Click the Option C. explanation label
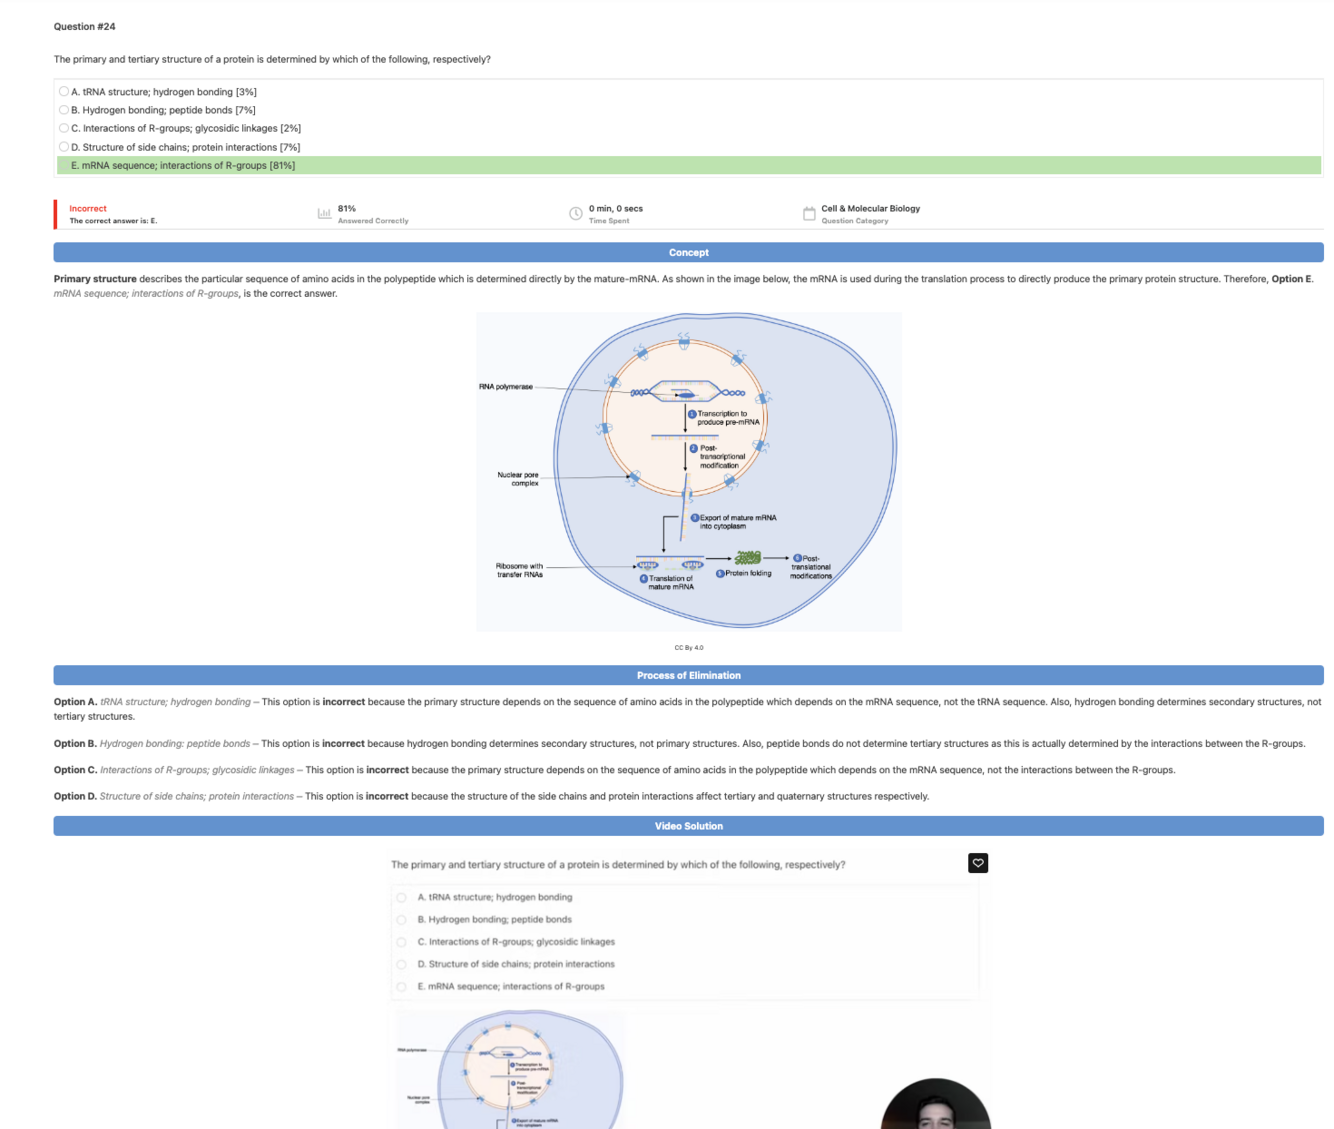 [x=75, y=770]
